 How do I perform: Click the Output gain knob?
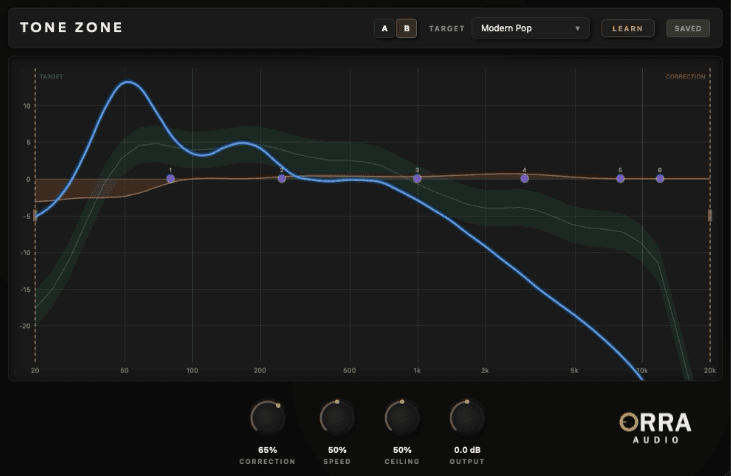click(467, 415)
